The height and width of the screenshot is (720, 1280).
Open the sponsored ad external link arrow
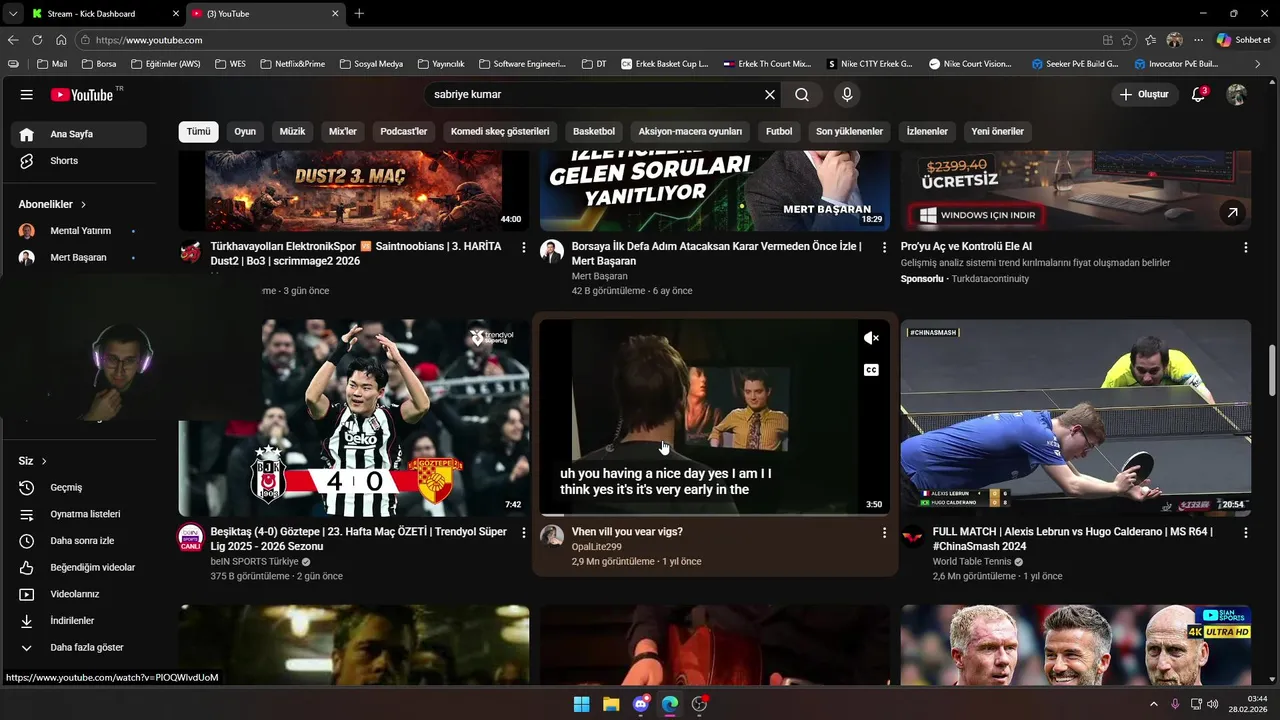pyautogui.click(x=1232, y=212)
